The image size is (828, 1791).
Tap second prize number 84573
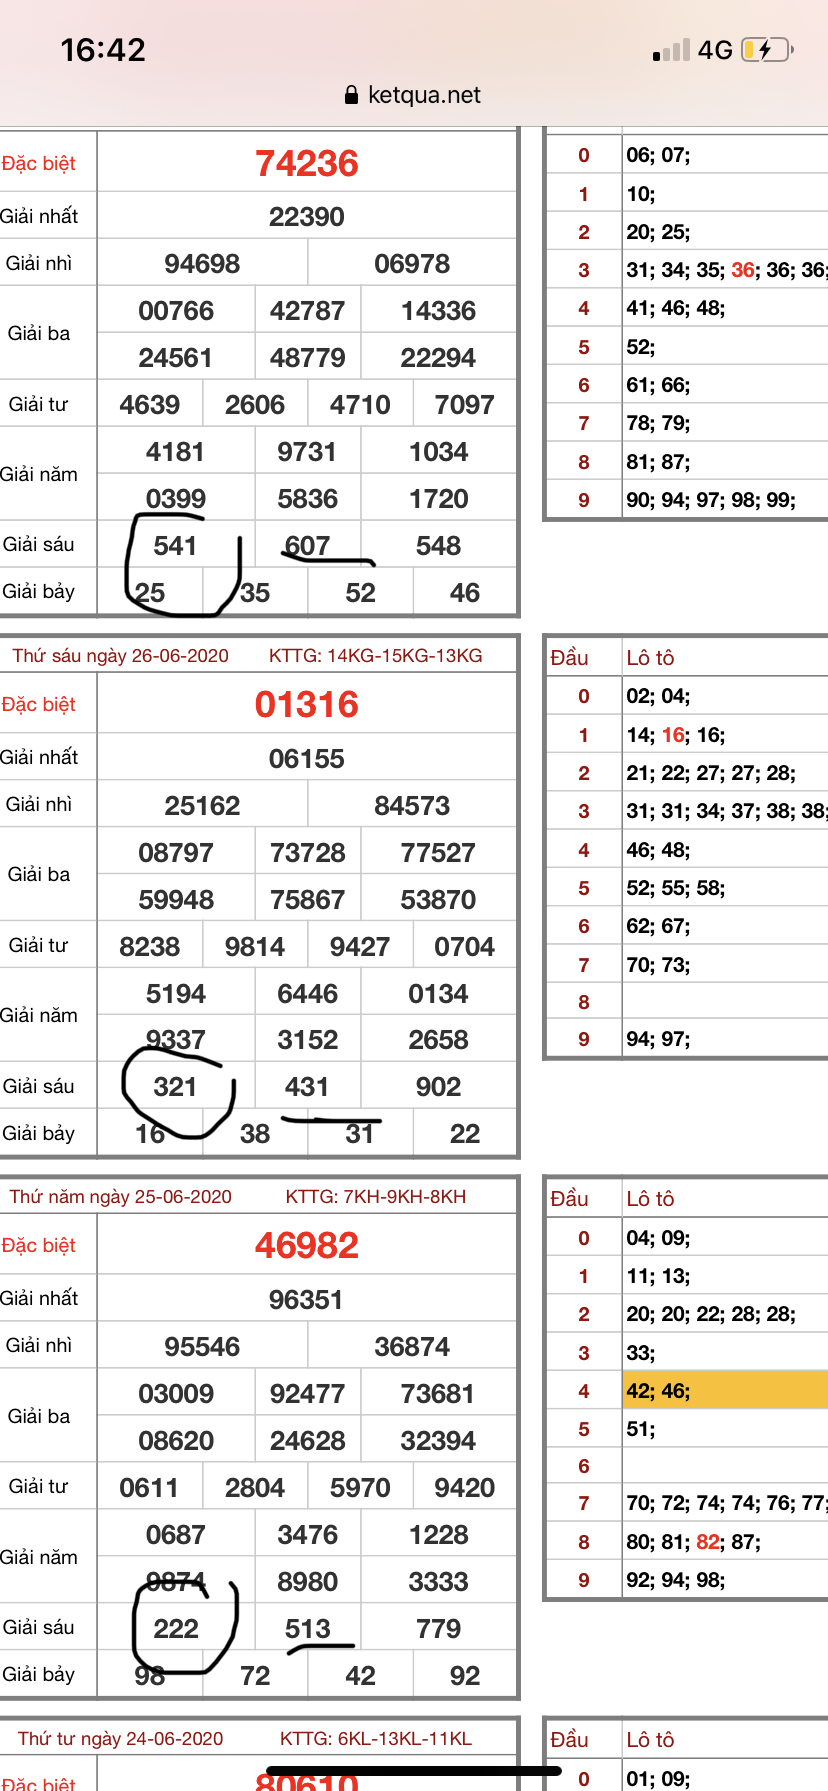[412, 806]
